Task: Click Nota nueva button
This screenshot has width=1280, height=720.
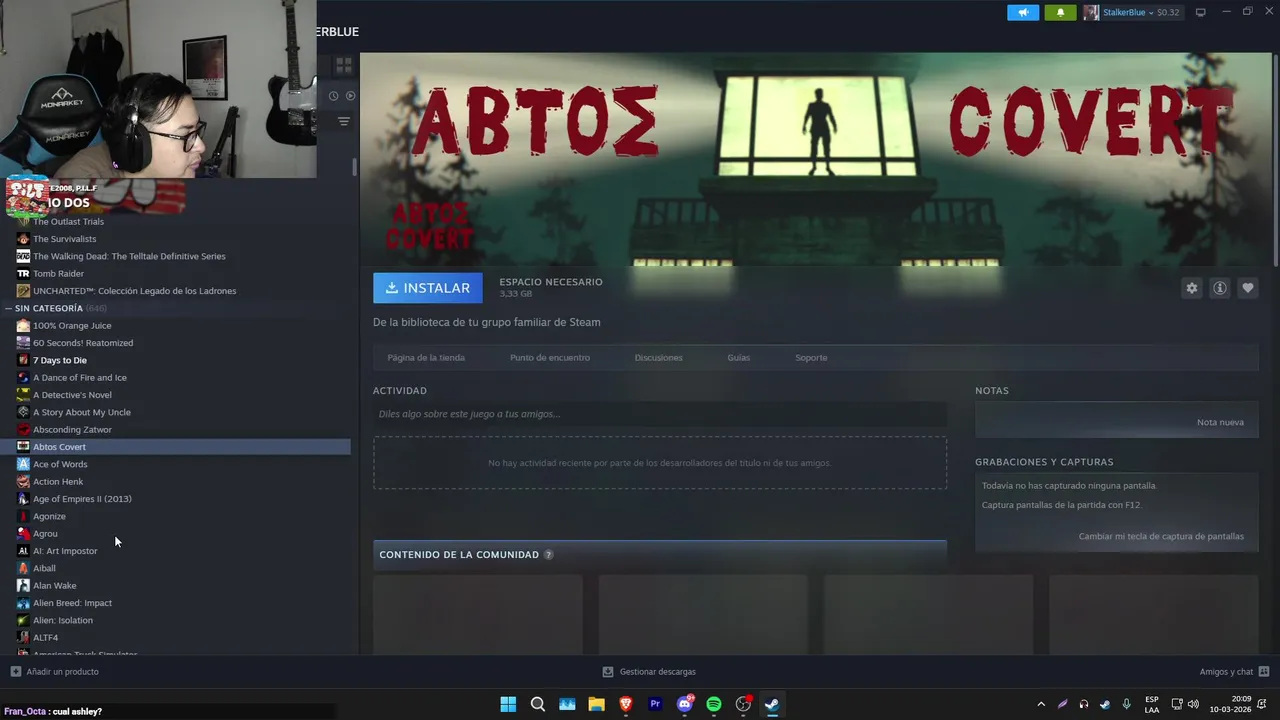Action: coord(1220,422)
